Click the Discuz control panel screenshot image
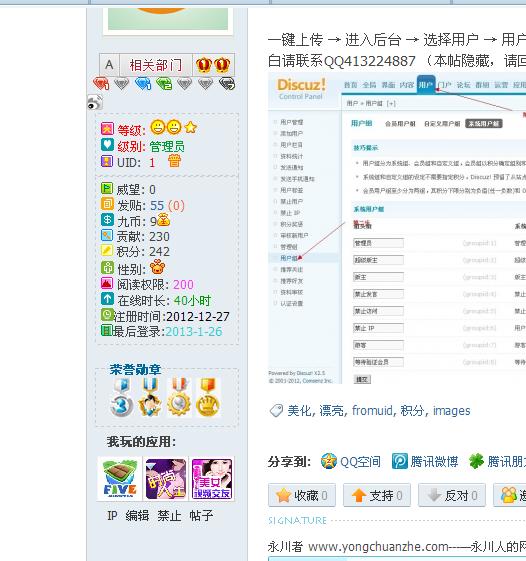 [x=397, y=228]
